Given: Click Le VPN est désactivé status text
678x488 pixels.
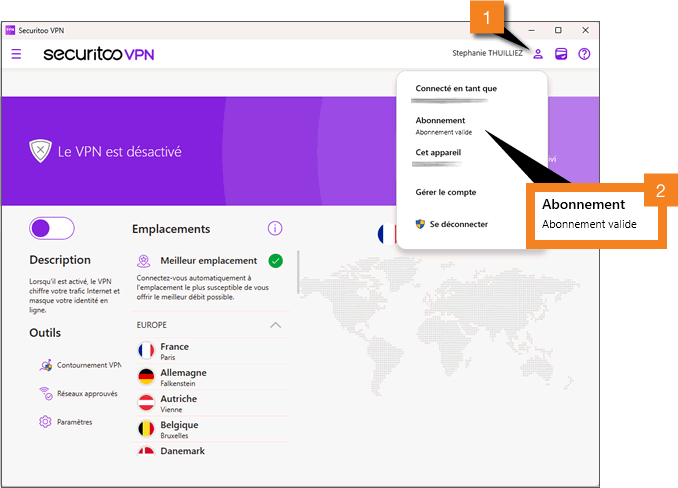Looking at the screenshot, I should (120, 152).
